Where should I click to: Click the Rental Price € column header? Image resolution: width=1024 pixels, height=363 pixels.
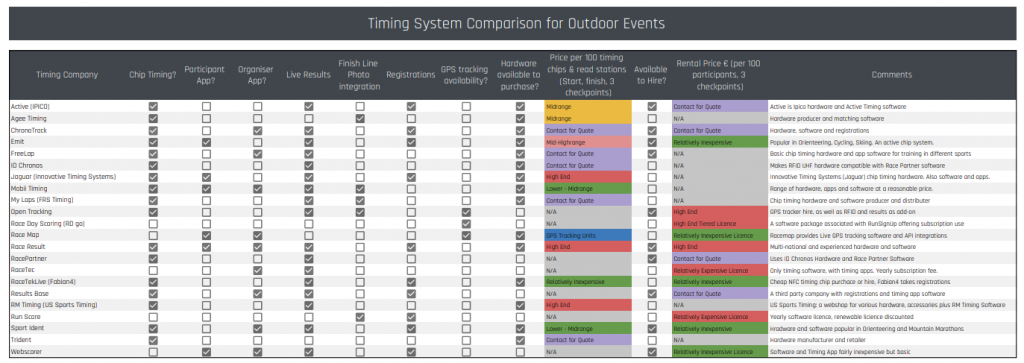(718, 74)
